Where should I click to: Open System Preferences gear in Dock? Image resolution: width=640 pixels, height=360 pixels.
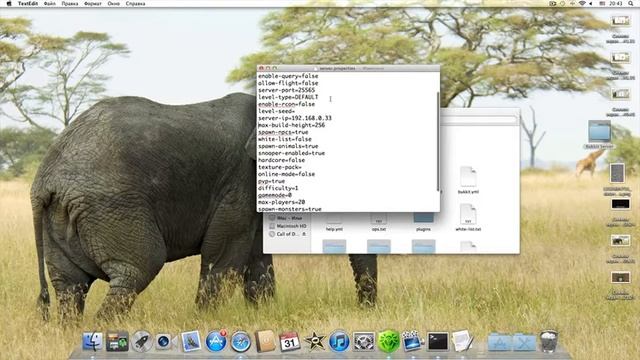point(364,342)
